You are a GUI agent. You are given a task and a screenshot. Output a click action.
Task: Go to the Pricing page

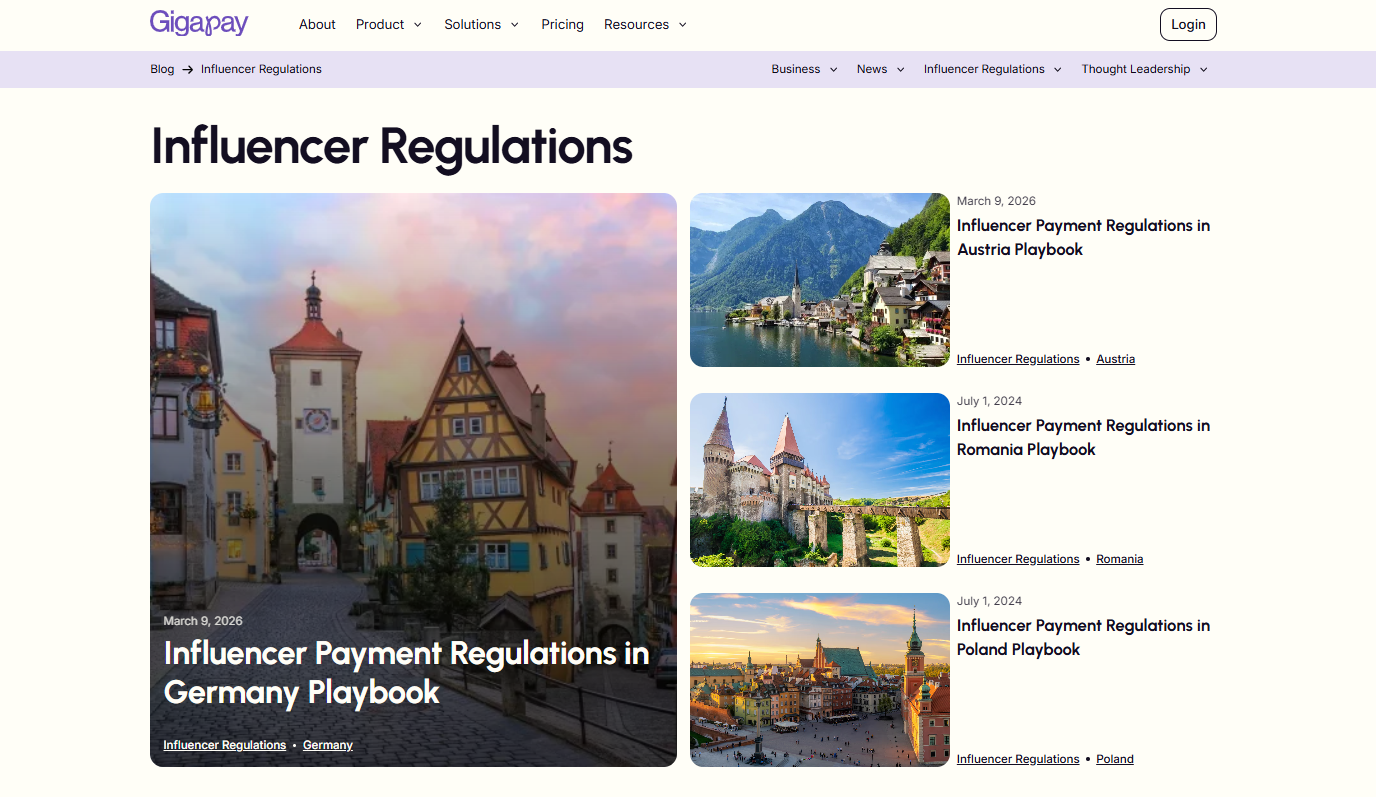point(562,24)
